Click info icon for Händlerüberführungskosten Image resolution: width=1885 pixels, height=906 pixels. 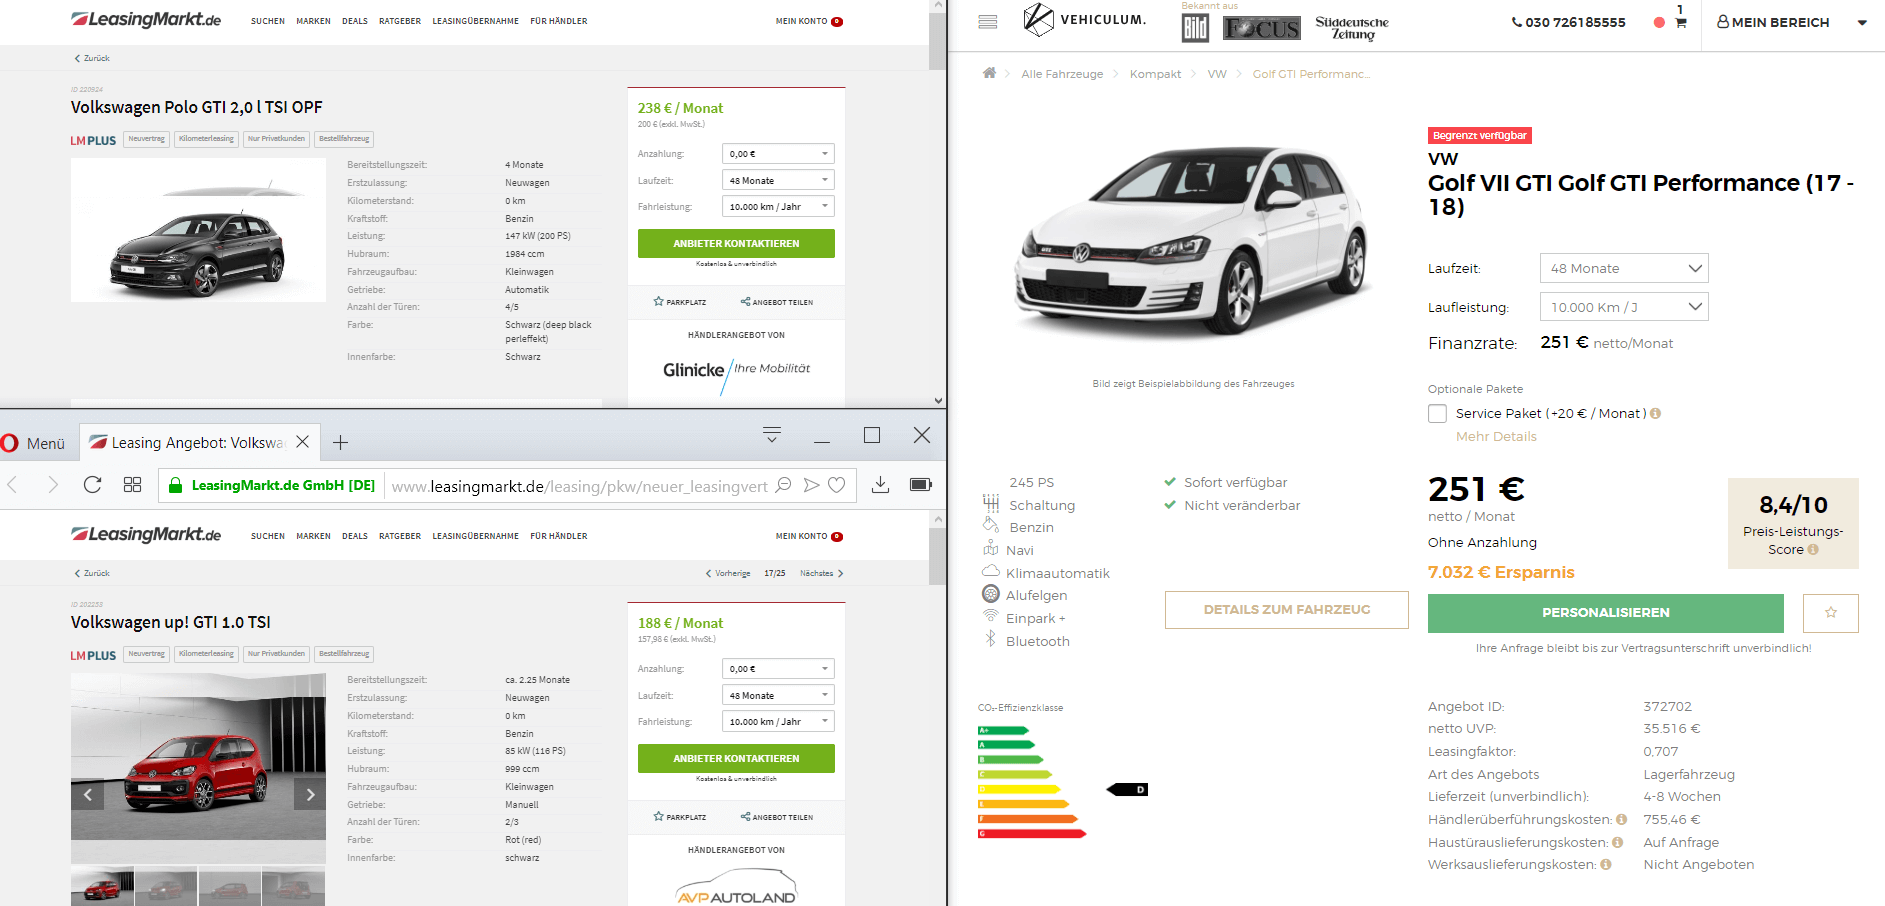[x=1621, y=820]
